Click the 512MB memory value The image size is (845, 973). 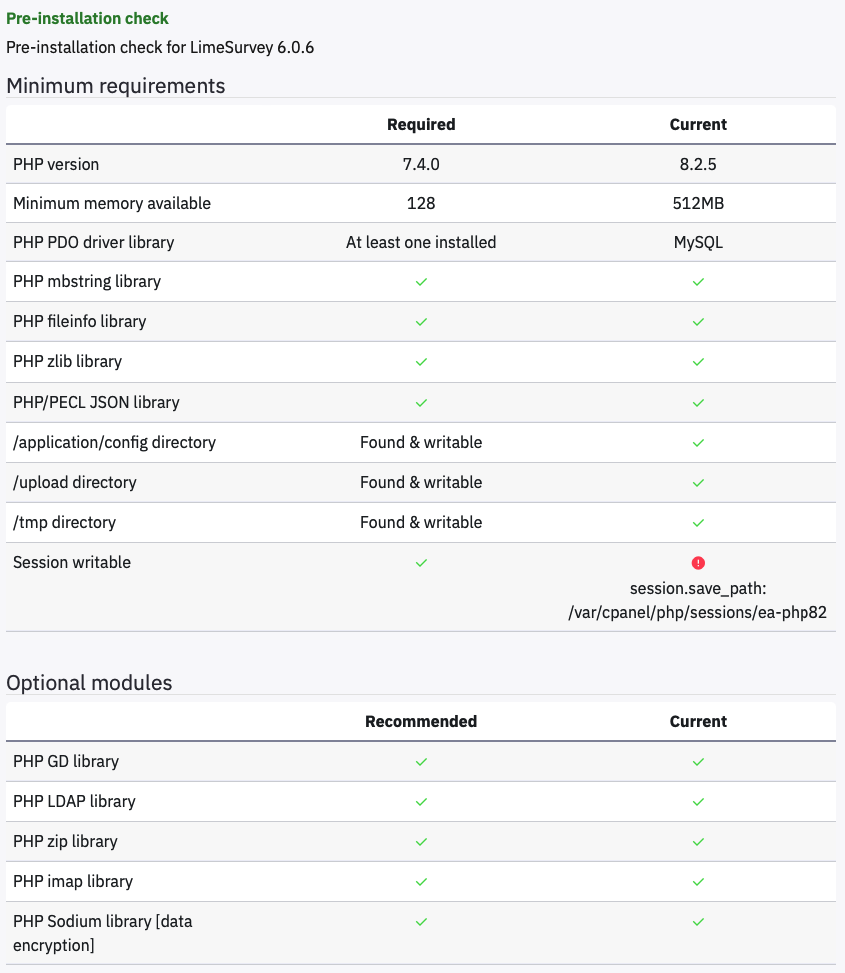(x=698, y=203)
